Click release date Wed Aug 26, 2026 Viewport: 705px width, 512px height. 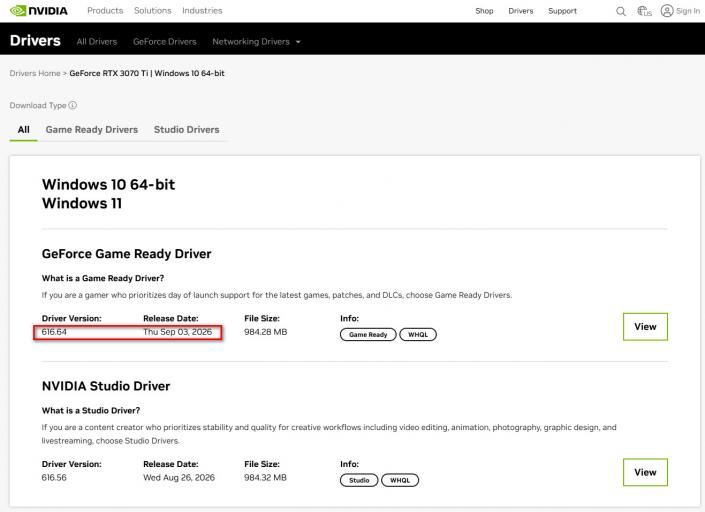179,477
